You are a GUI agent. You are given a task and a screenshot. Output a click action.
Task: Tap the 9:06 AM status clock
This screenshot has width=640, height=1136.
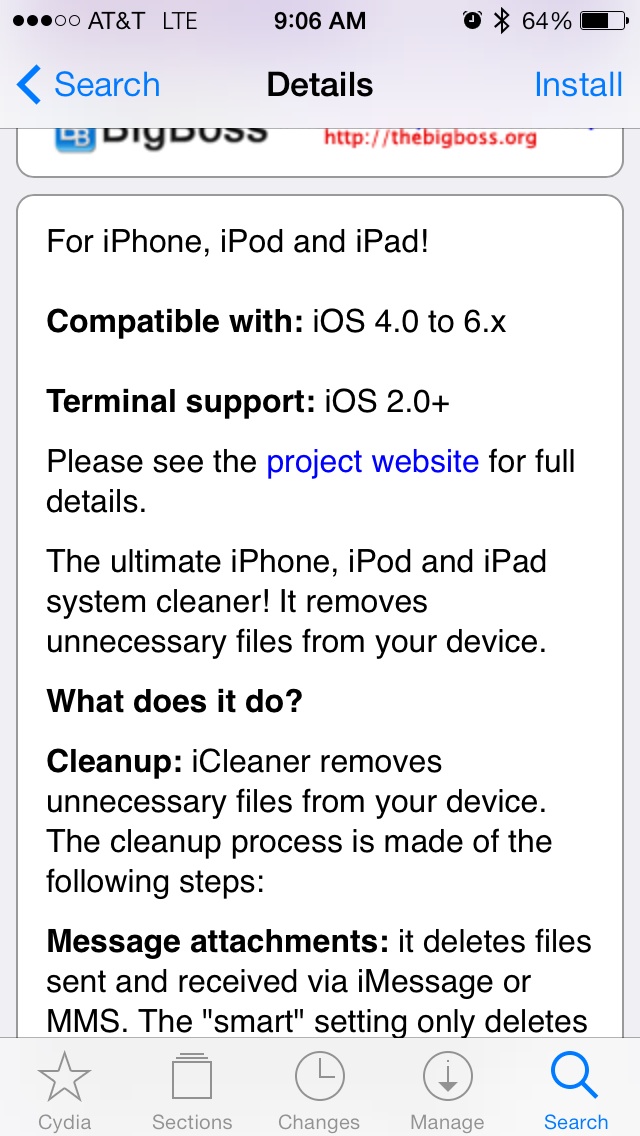(320, 21)
